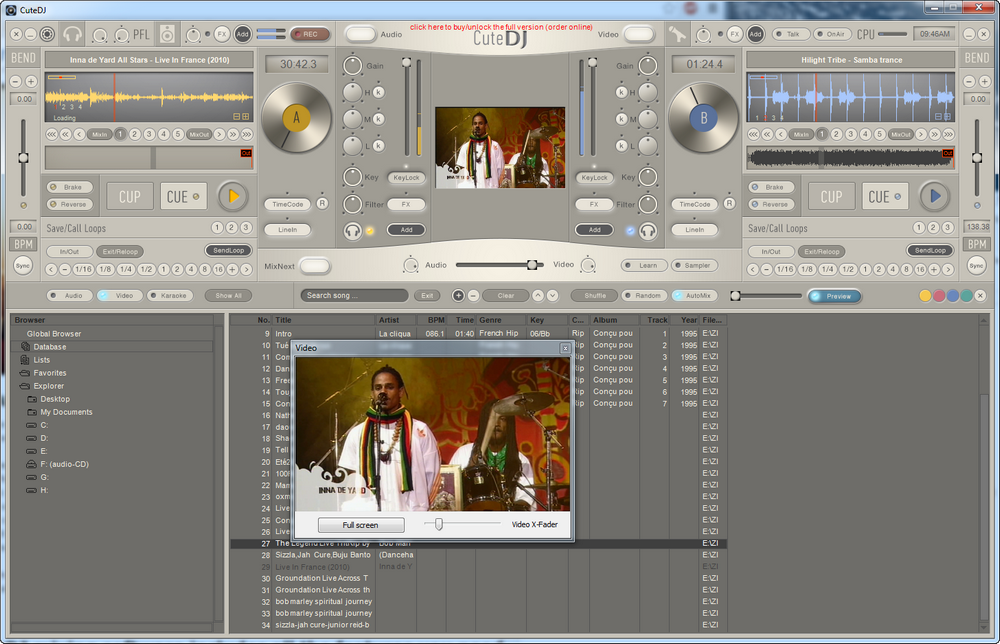Image resolution: width=1000 pixels, height=644 pixels.
Task: Toggle the Brake option on deck A
Action: [x=69, y=187]
